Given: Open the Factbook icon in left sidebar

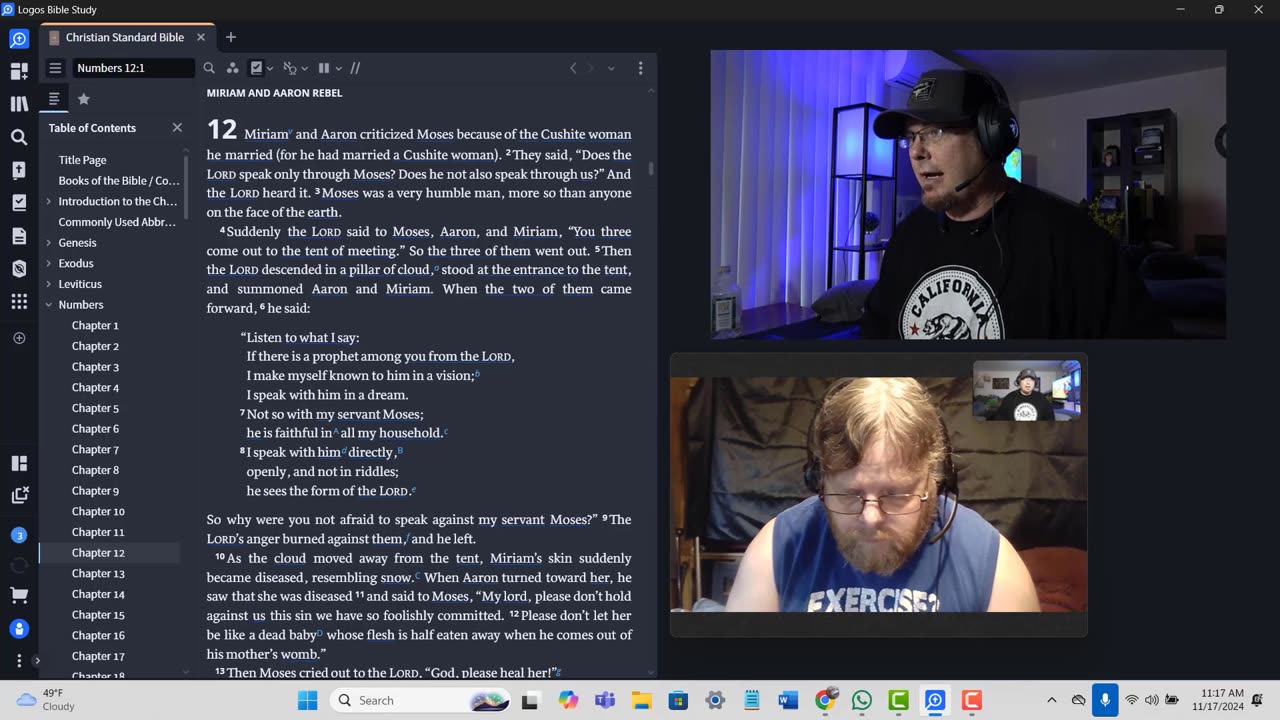Looking at the screenshot, I should [19, 170].
